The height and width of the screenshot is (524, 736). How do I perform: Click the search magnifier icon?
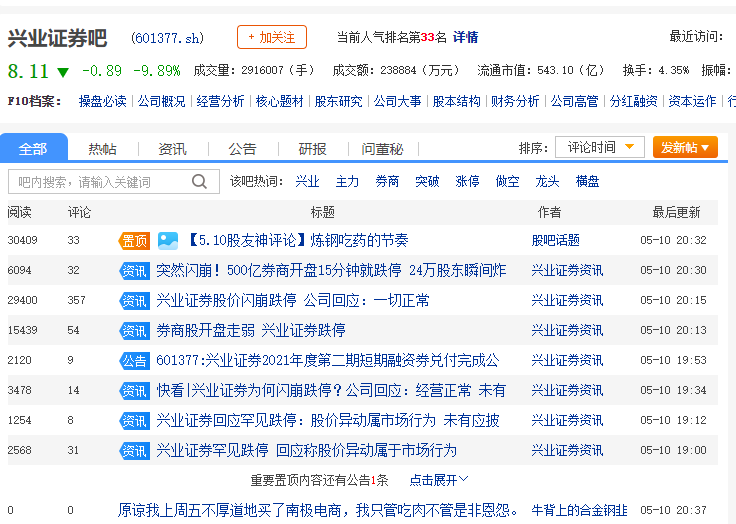coord(199,181)
